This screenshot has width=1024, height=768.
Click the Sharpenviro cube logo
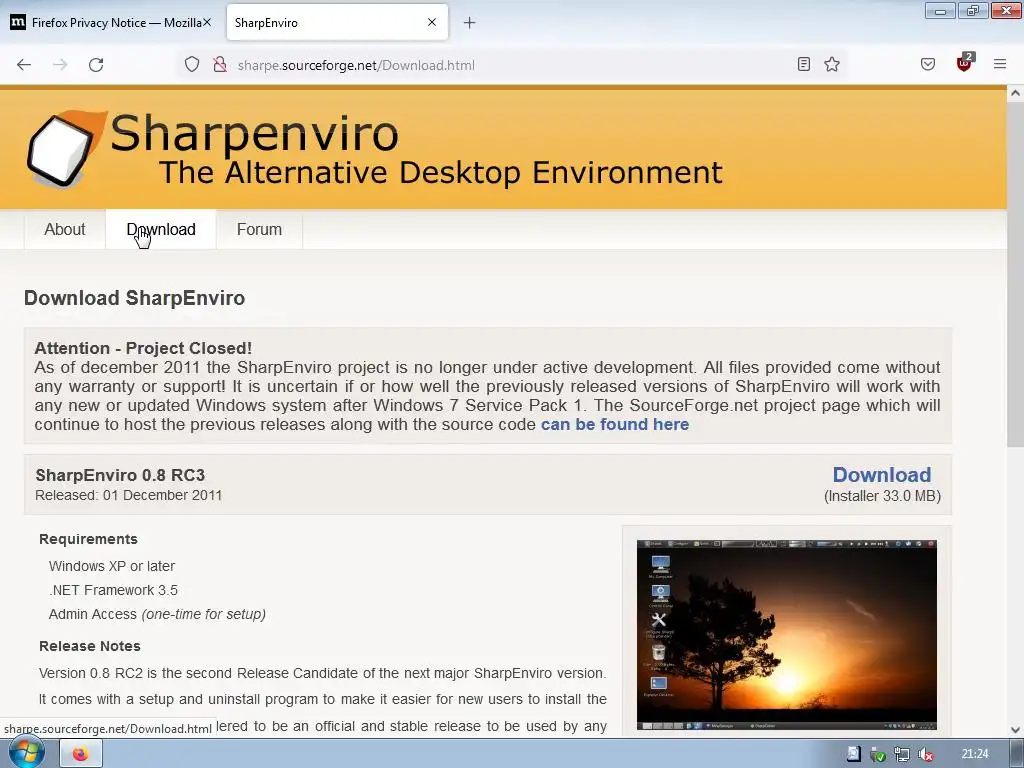65,149
